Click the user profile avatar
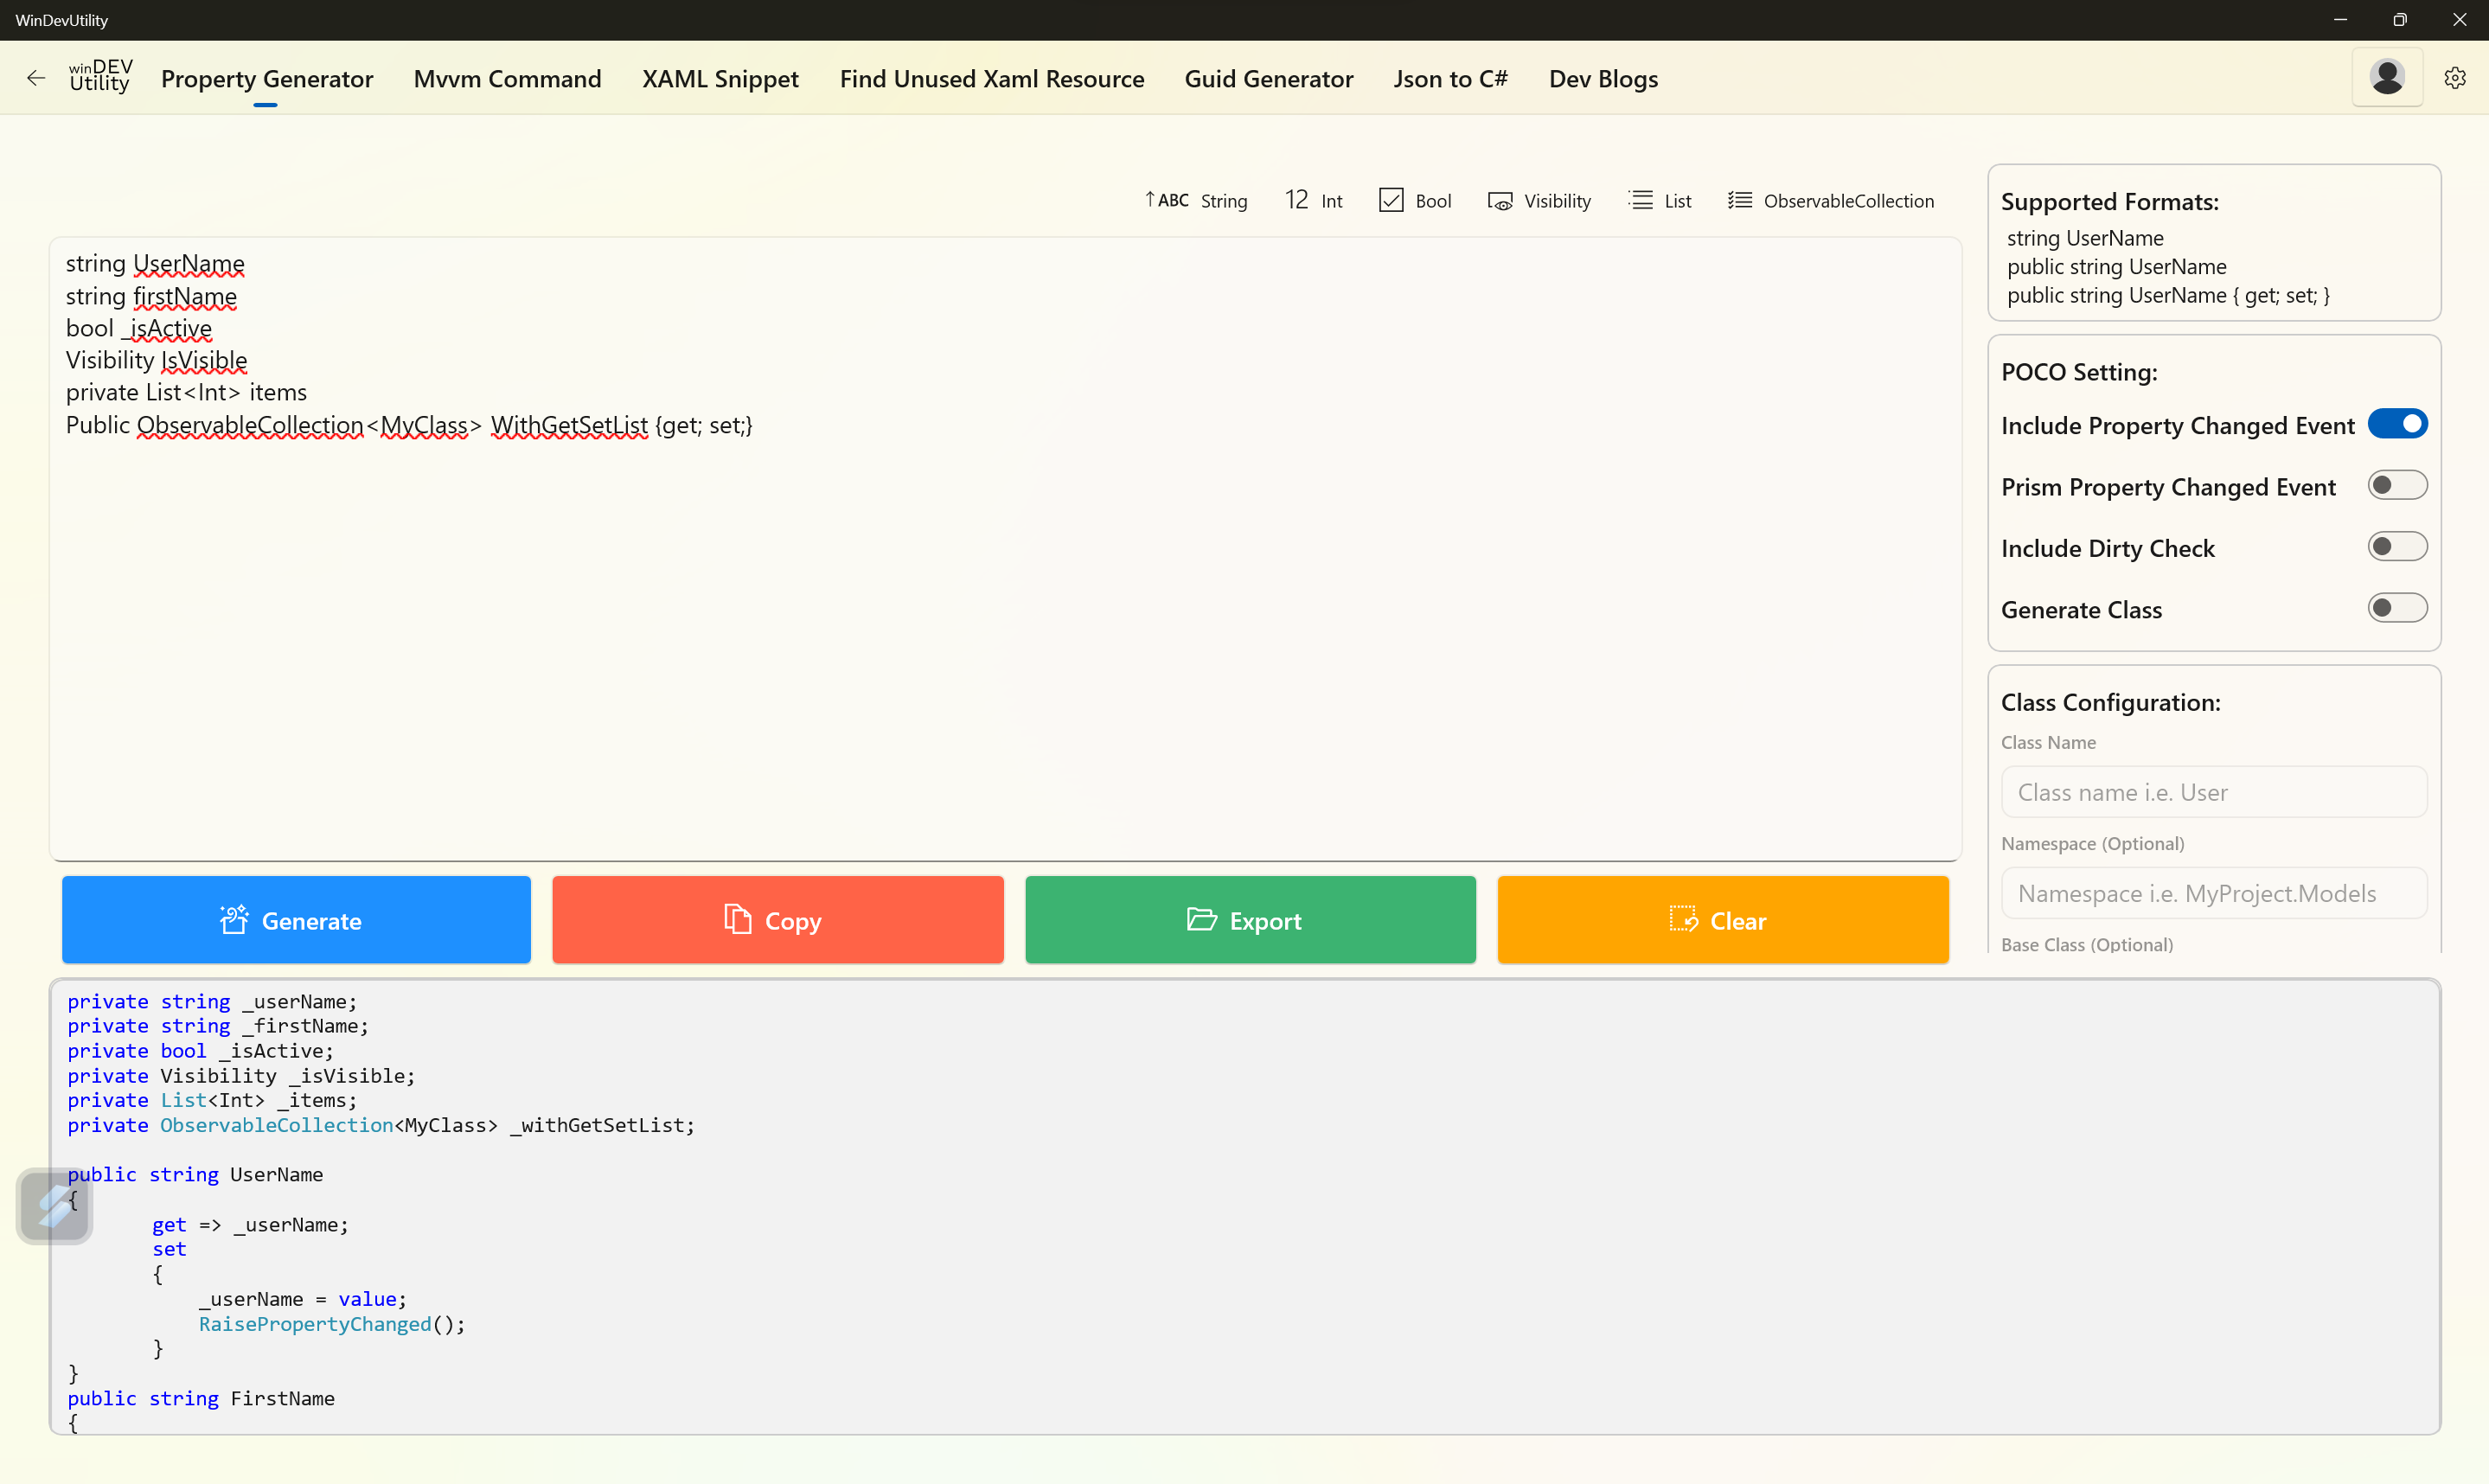2489x1484 pixels. click(x=2386, y=78)
